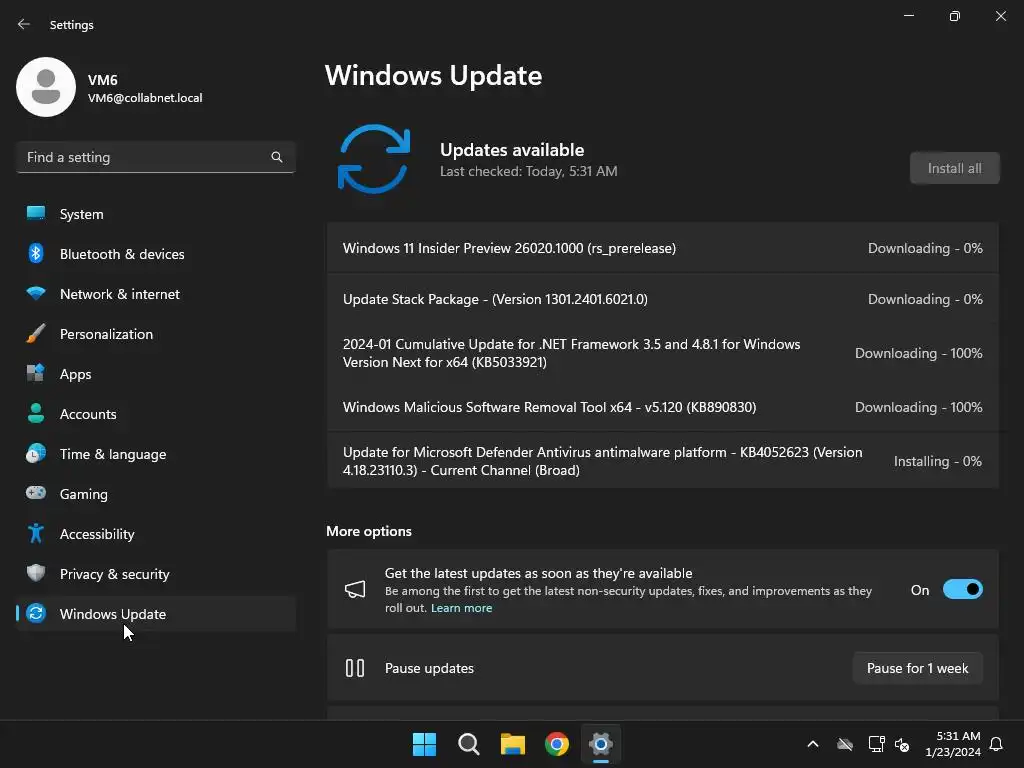Click the Find a setting search box
Screen dimensions: 1024x768
[156, 157]
